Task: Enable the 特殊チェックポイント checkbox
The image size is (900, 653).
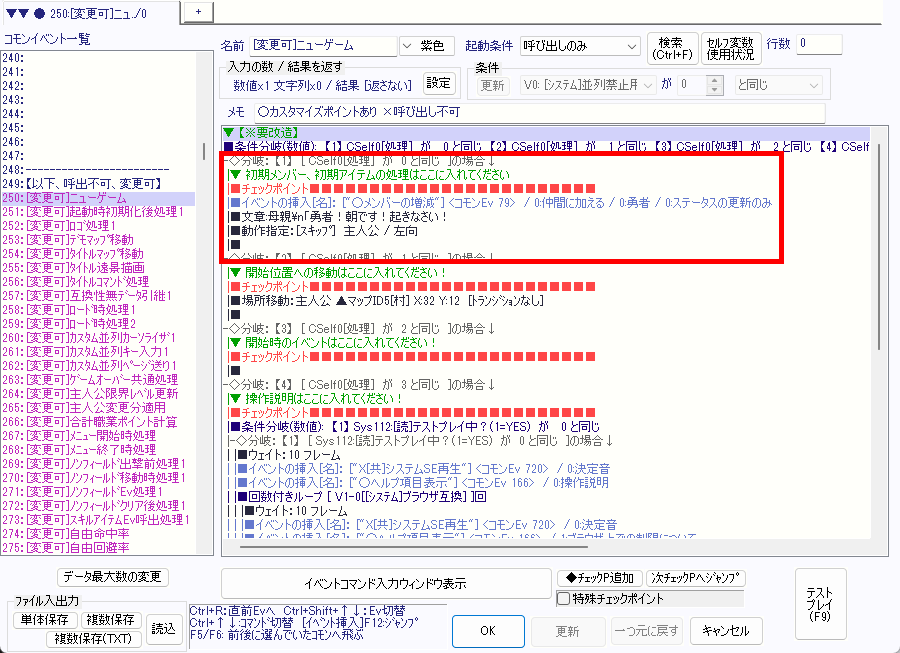Action: [x=562, y=599]
